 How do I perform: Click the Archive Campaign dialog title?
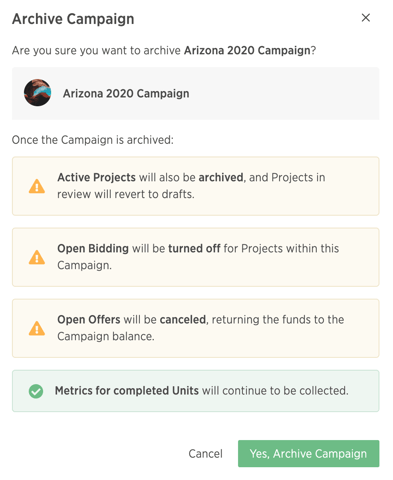73,19
